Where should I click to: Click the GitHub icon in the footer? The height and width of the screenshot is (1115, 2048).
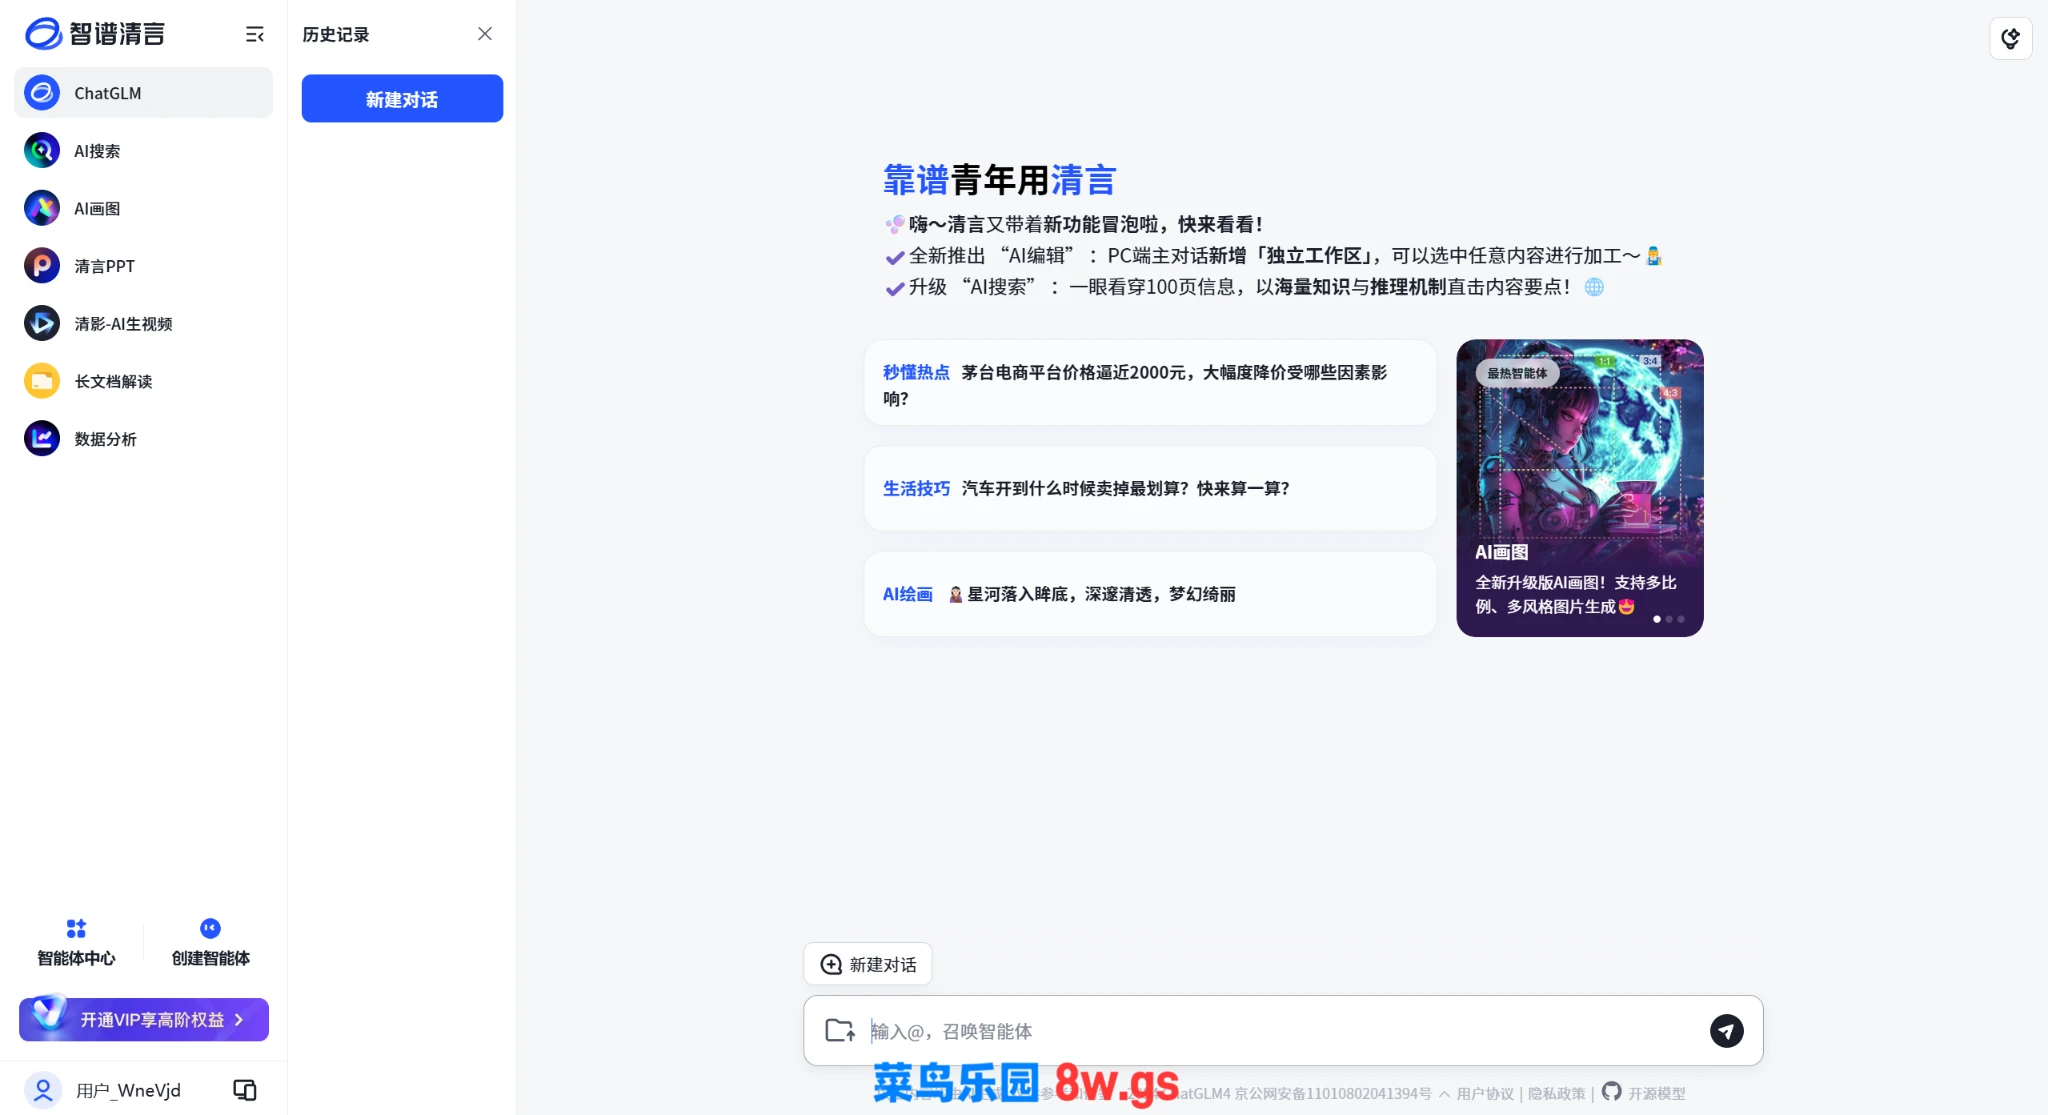pos(1611,1092)
